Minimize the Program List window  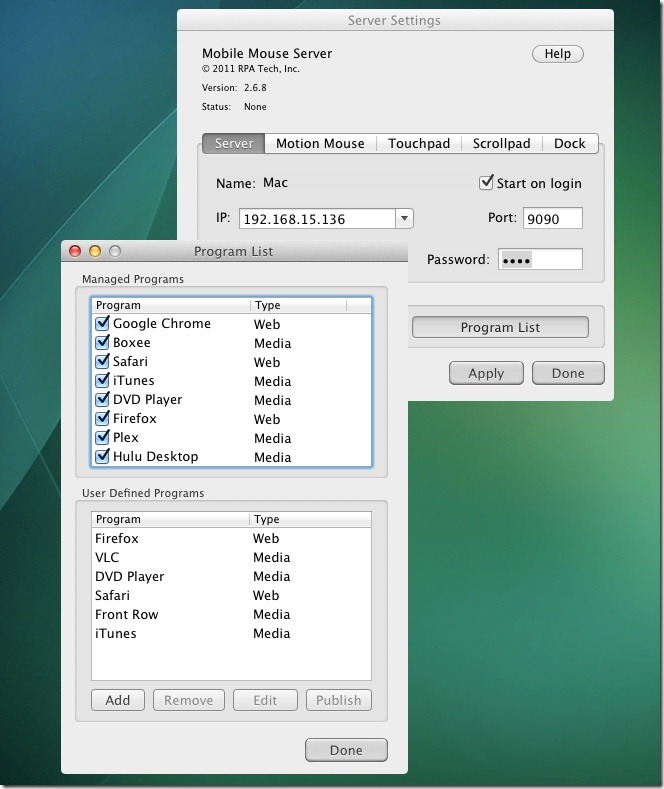click(x=95, y=251)
